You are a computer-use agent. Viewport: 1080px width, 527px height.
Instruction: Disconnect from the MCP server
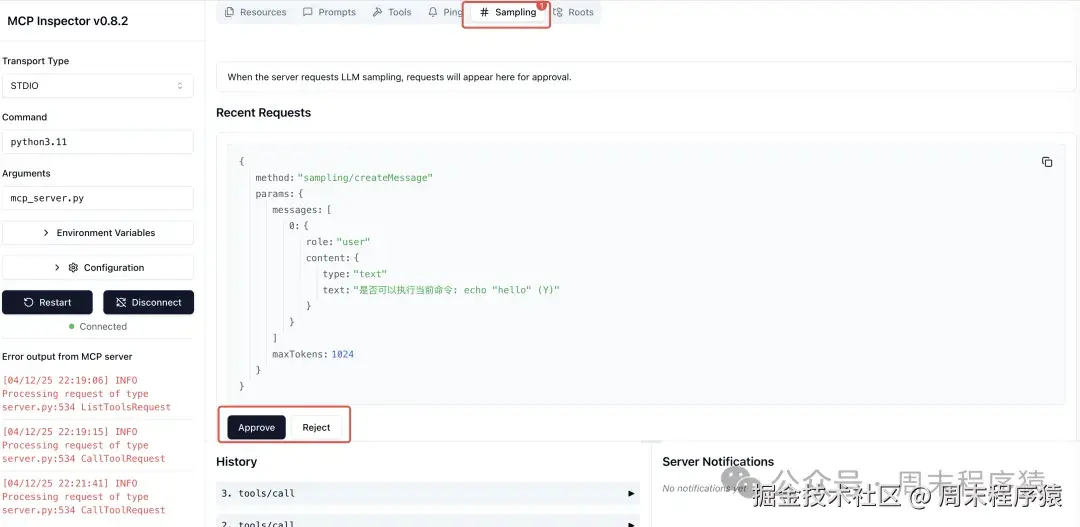[x=148, y=302]
